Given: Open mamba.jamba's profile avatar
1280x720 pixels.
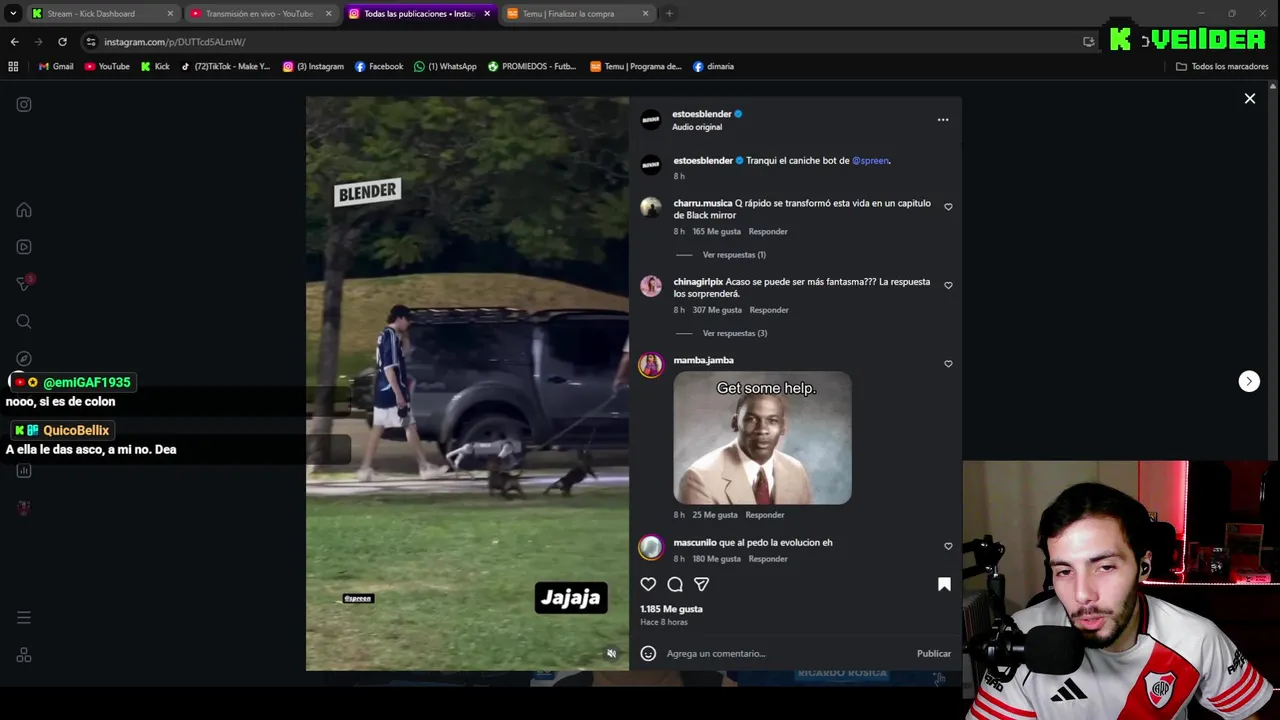Looking at the screenshot, I should point(651,364).
